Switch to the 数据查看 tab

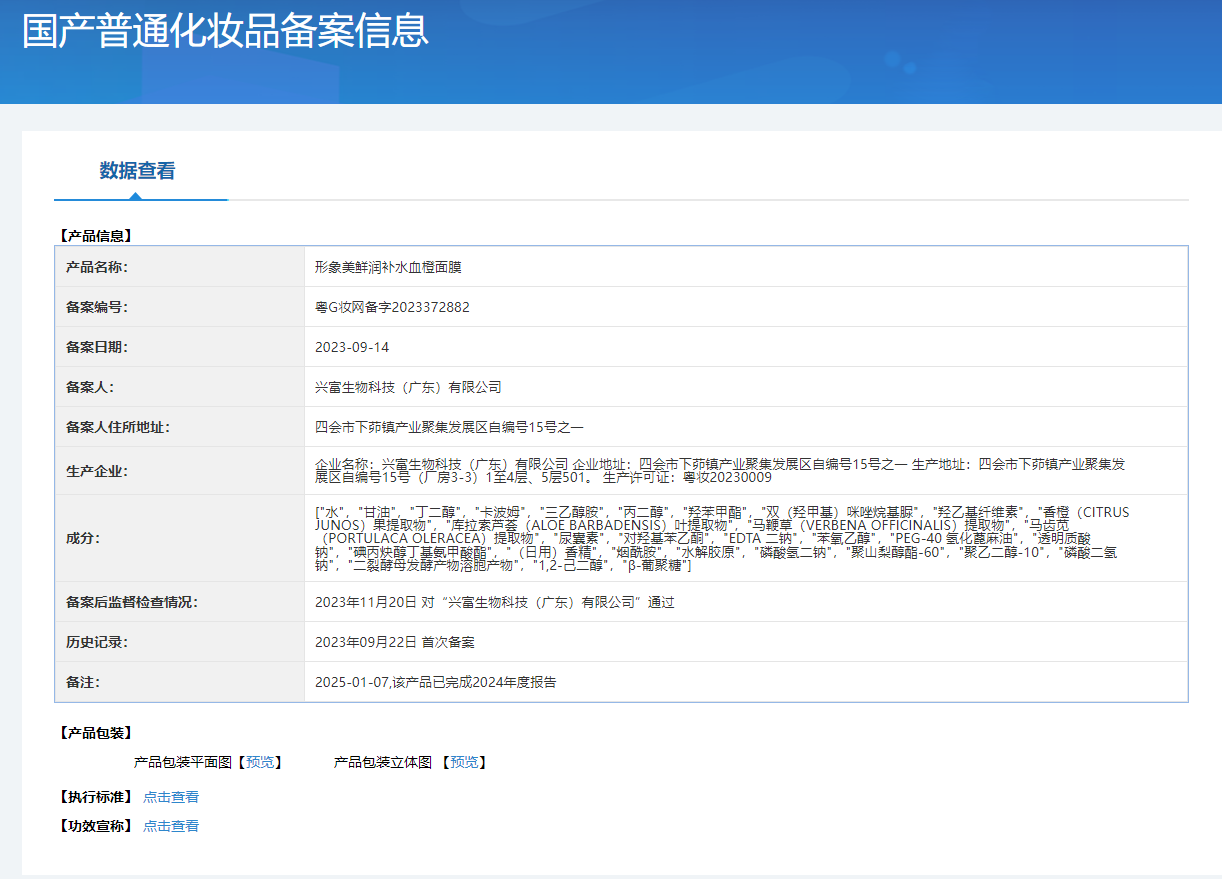pos(137,171)
